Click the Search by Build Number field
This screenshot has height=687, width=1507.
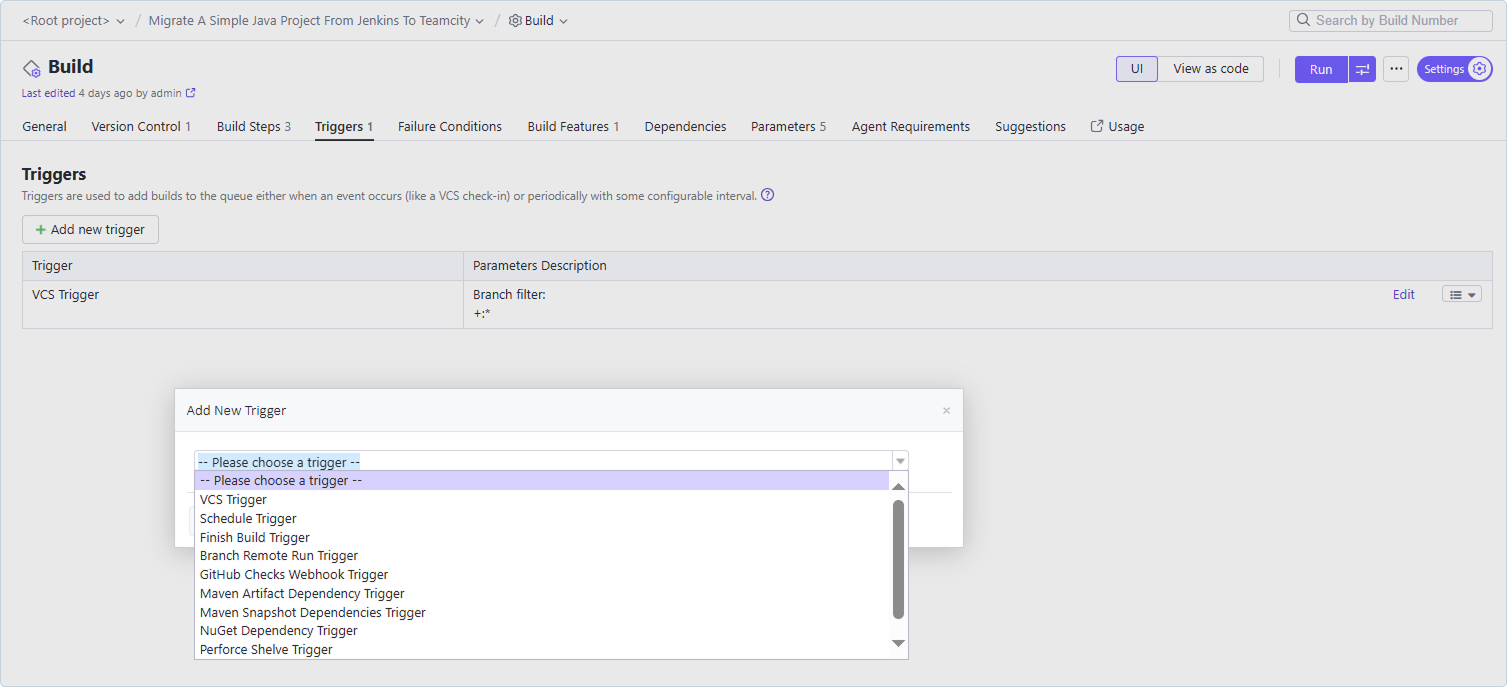click(x=1394, y=20)
